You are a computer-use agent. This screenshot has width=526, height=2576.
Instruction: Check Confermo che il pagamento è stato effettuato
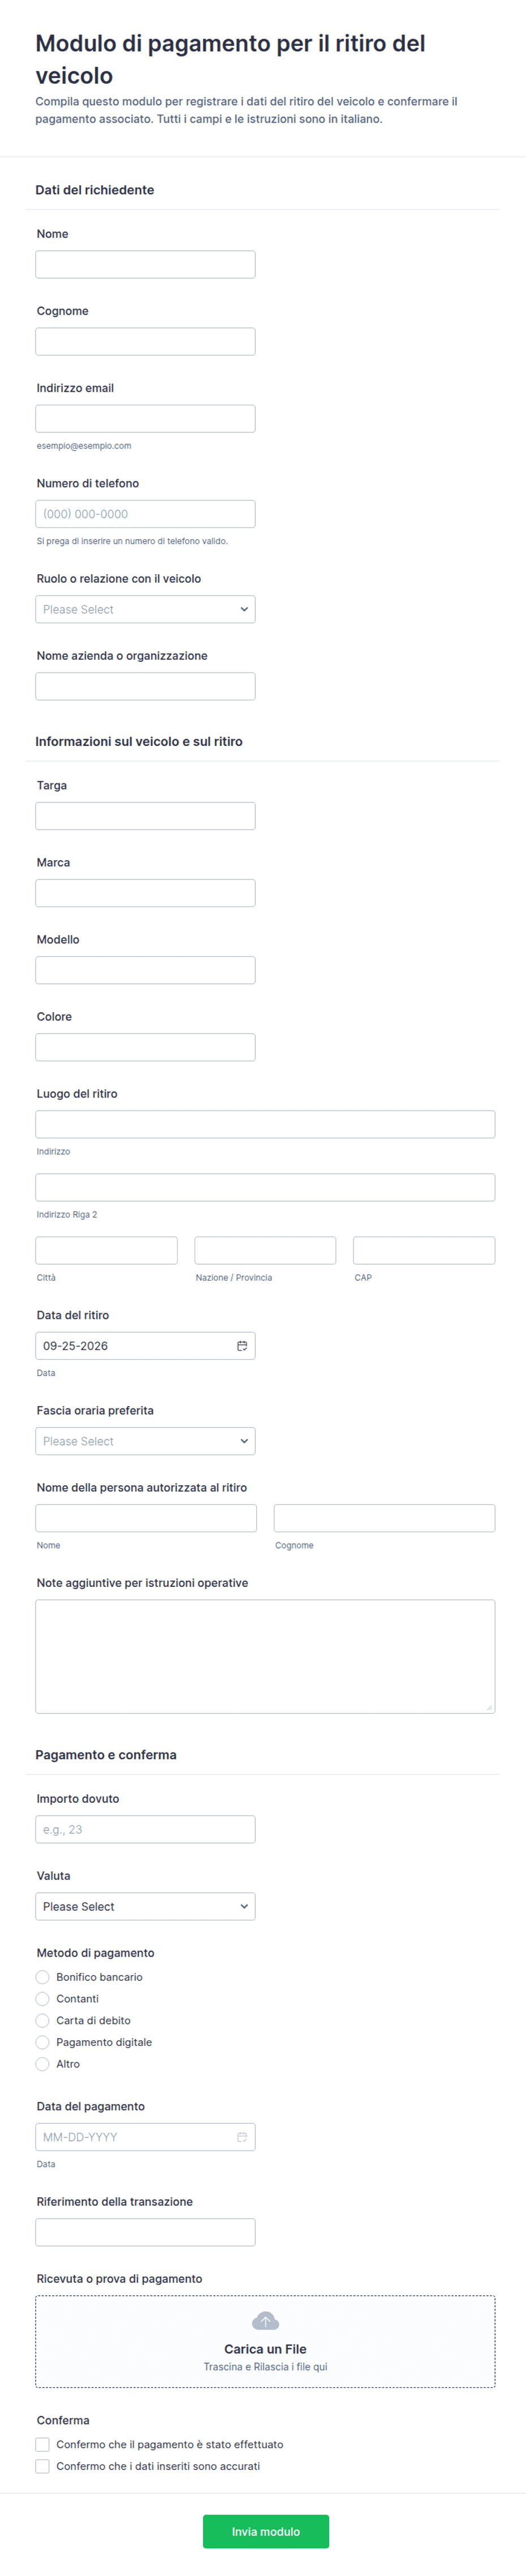coord(42,2444)
